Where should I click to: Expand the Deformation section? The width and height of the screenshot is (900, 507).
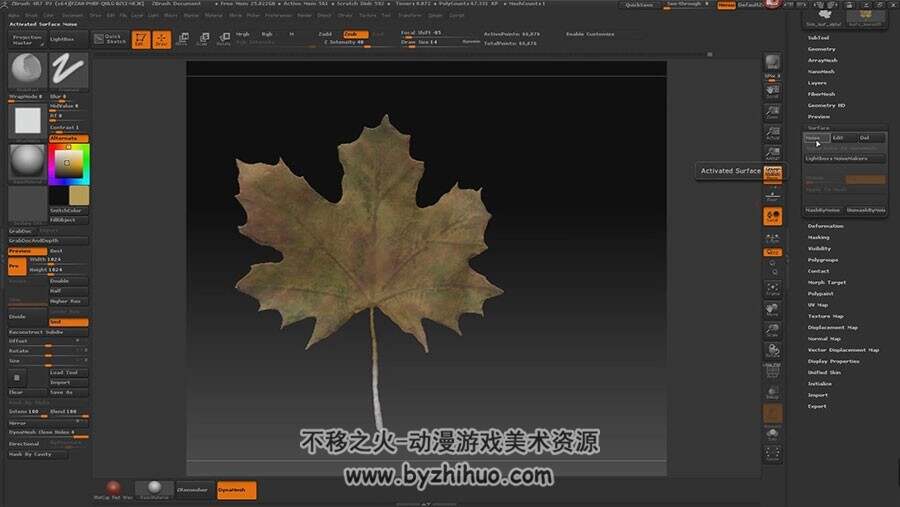click(825, 226)
